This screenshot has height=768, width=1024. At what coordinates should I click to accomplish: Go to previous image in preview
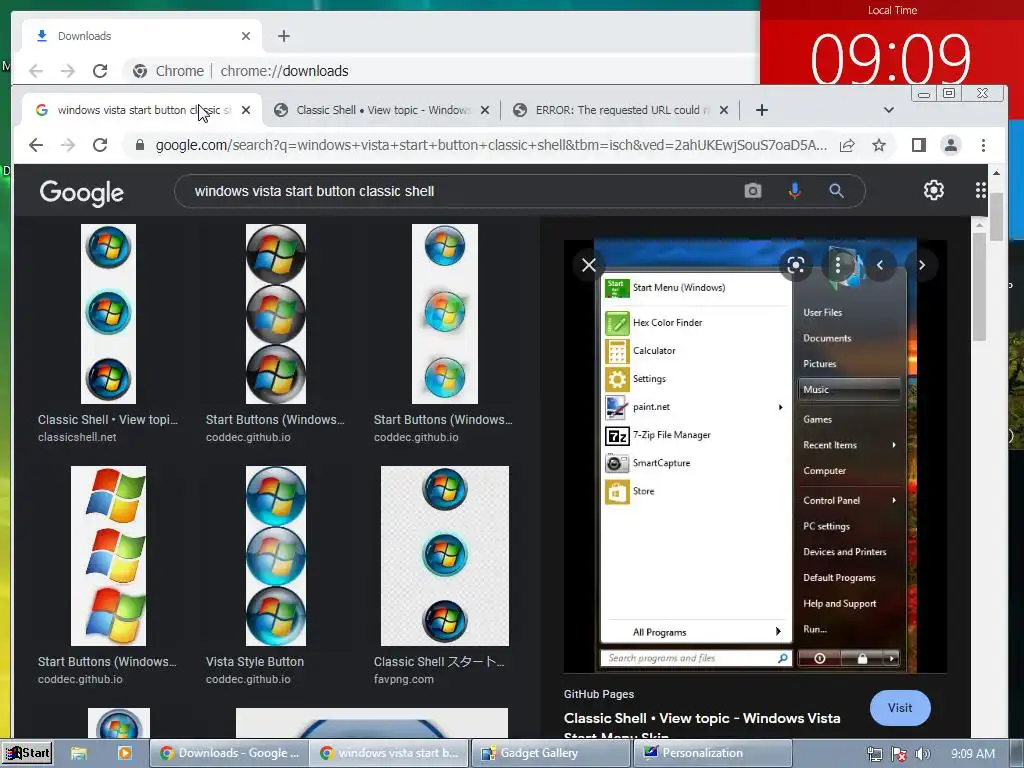[880, 265]
